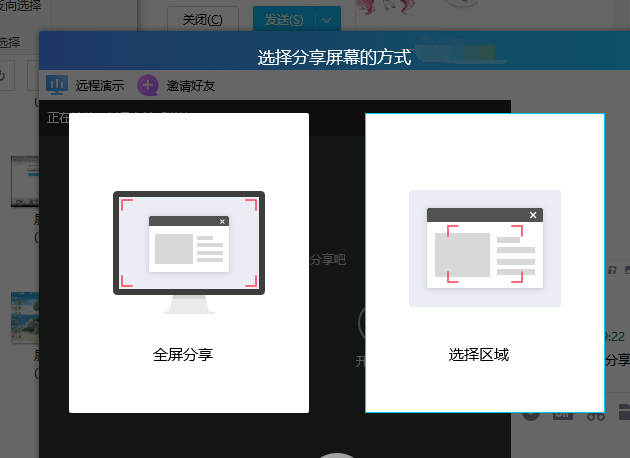Image resolution: width=630 pixels, height=458 pixels.
Task: Click the 邀请好友 purple plus icon
Action: tap(148, 85)
